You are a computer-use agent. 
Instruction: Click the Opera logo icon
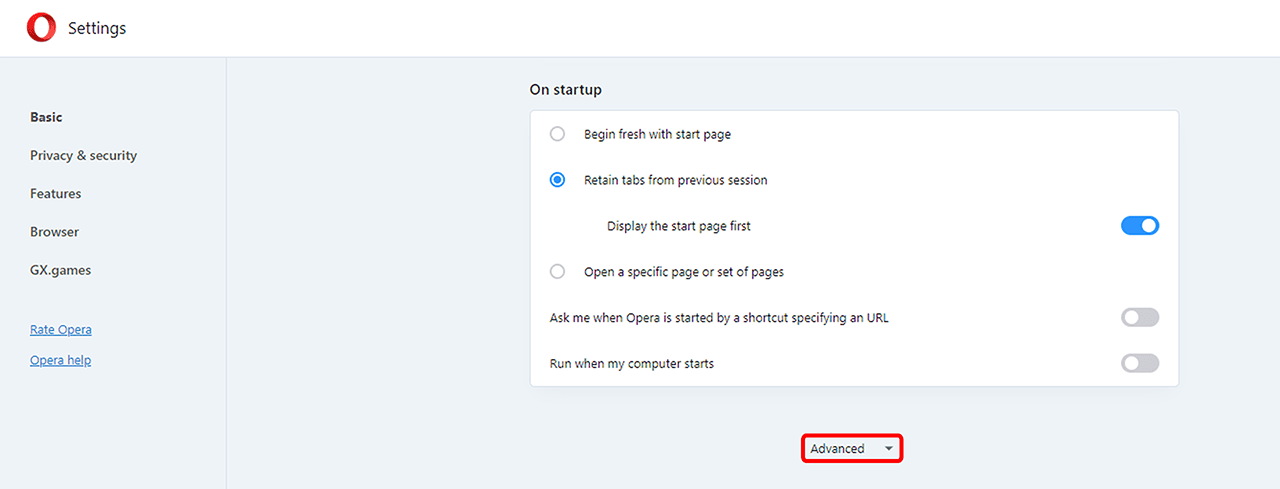41,28
